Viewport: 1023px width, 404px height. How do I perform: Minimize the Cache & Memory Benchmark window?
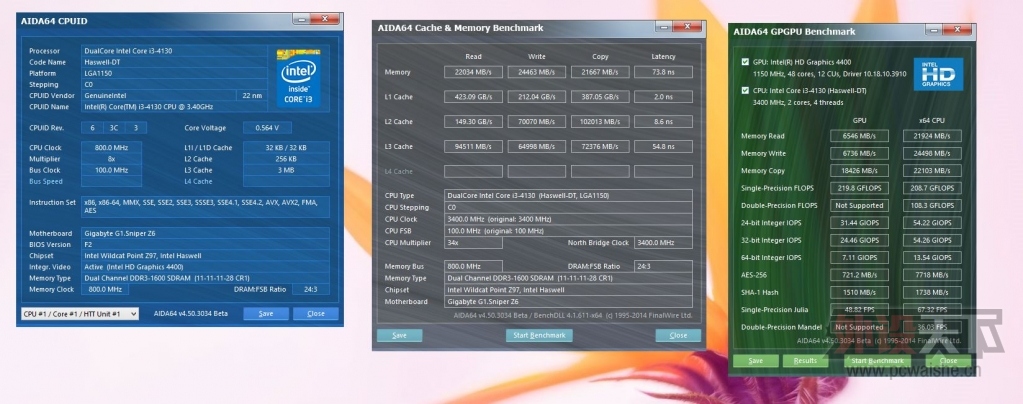pos(664,26)
